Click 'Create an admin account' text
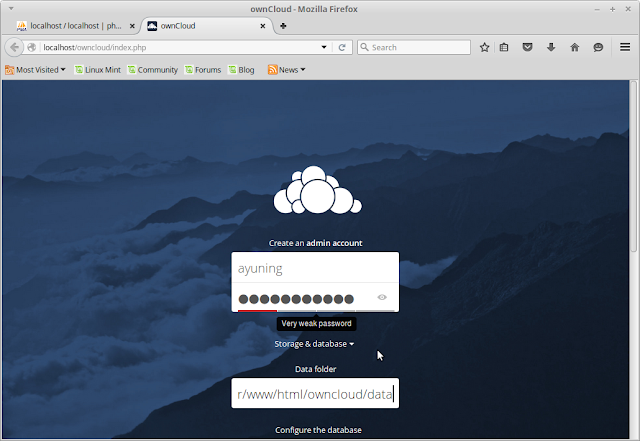640x441 pixels. point(315,243)
